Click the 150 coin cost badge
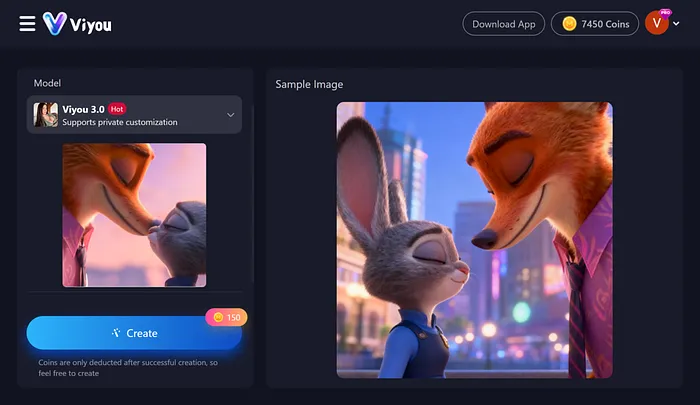 [226, 317]
